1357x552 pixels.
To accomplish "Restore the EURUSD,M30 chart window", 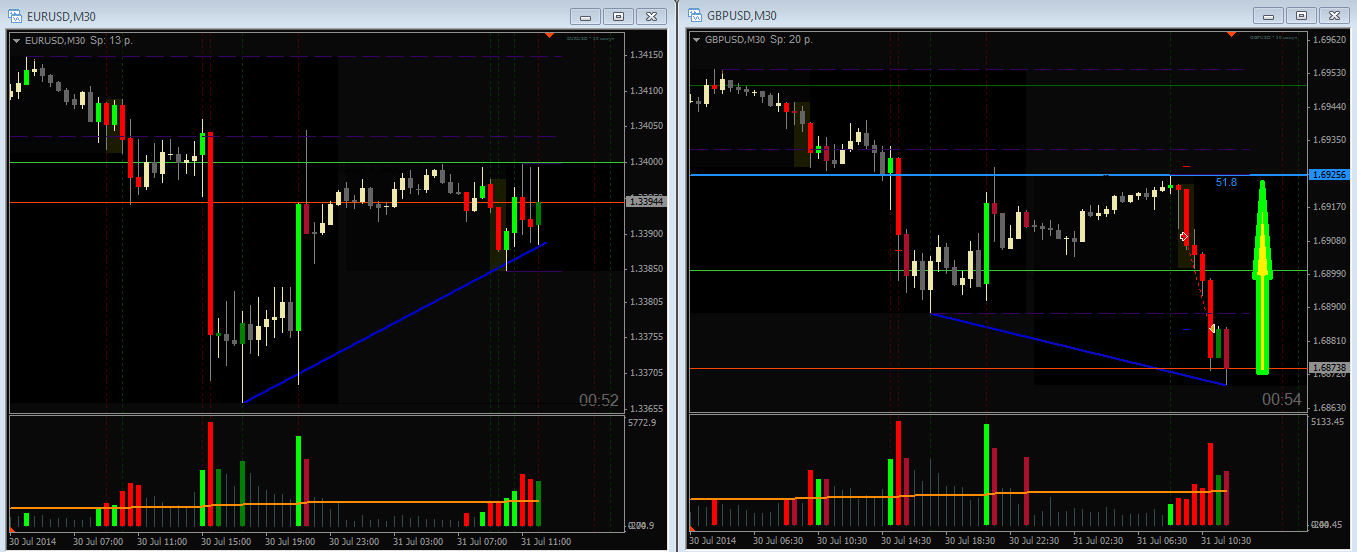I will tap(618, 16).
